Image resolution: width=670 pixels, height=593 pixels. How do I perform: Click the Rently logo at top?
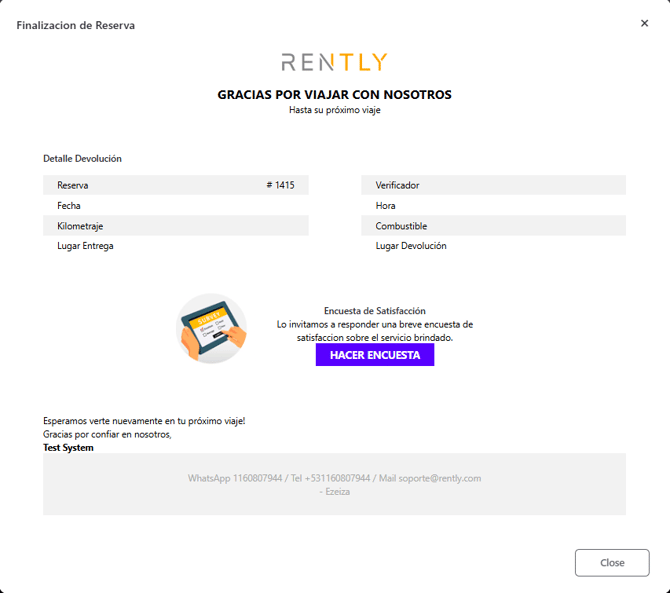(x=334, y=62)
